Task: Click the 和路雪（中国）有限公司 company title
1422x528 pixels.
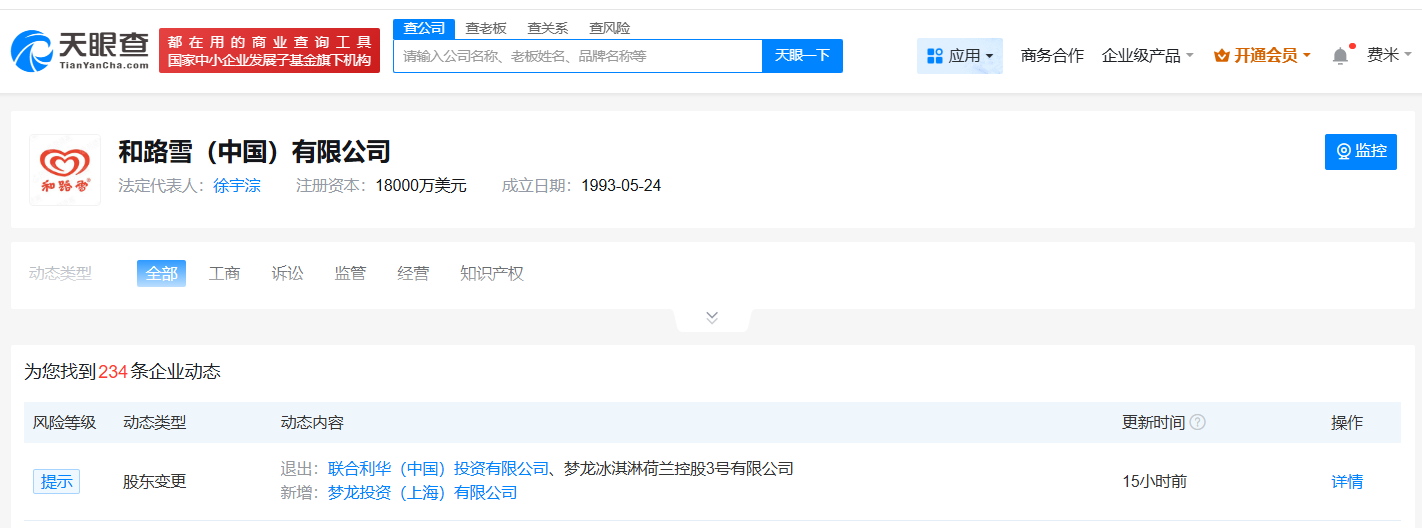Action: point(254,152)
